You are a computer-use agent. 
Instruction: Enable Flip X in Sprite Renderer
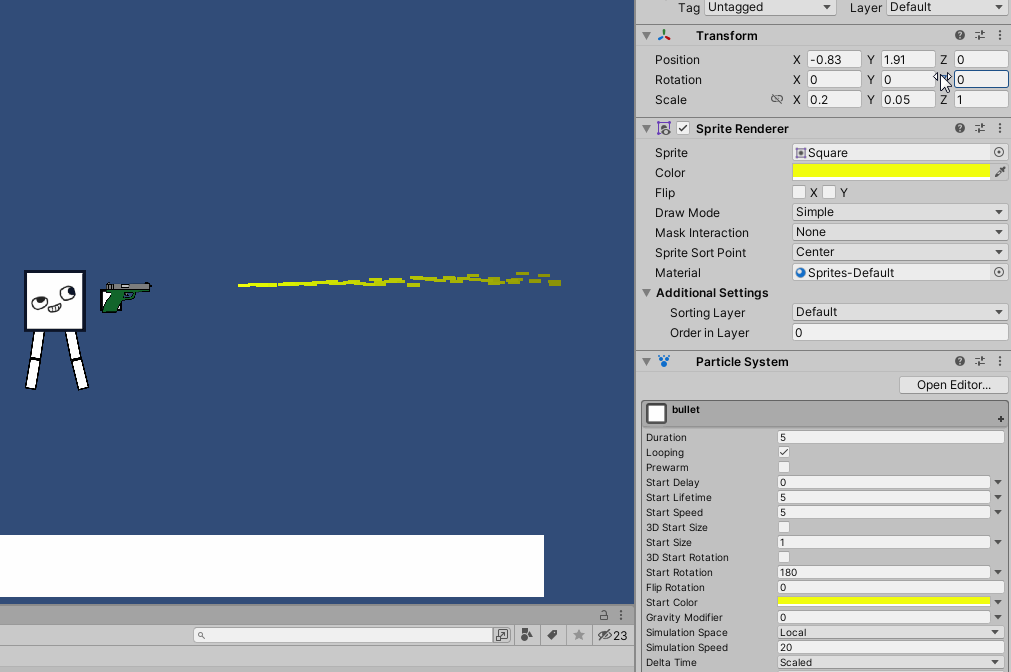coord(800,192)
